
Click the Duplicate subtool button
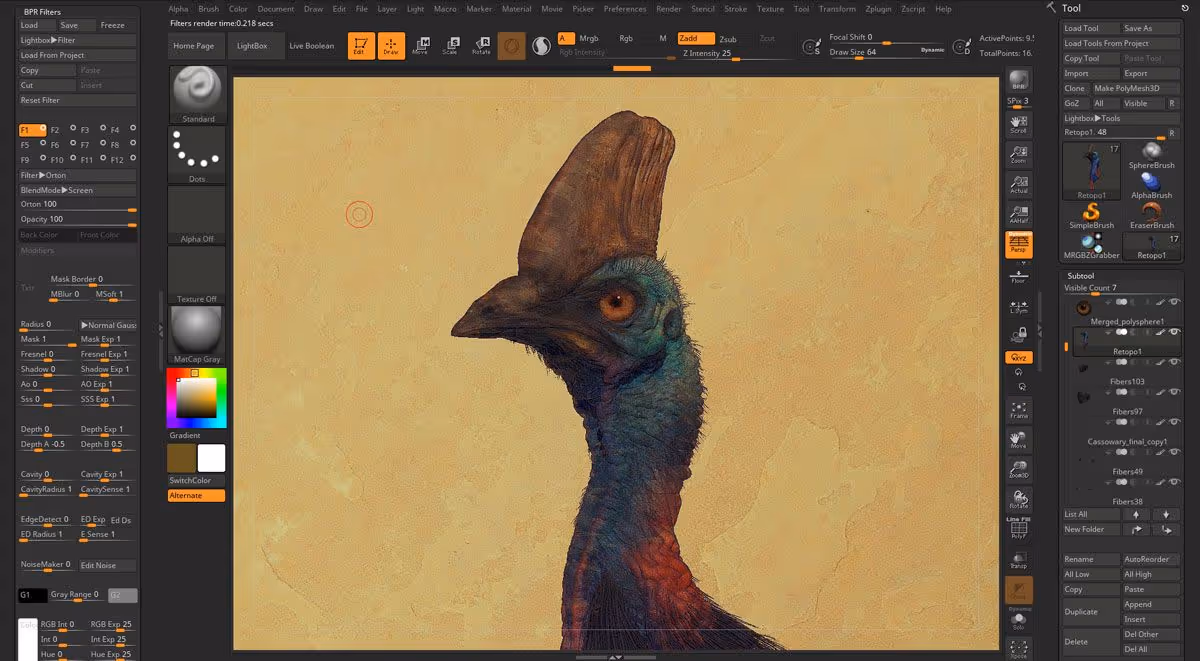1091,612
